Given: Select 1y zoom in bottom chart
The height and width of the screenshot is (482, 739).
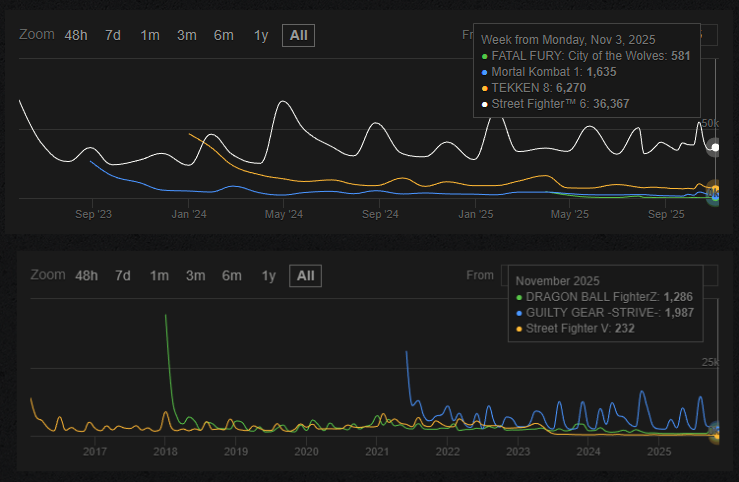Looking at the screenshot, I should coord(269,276).
